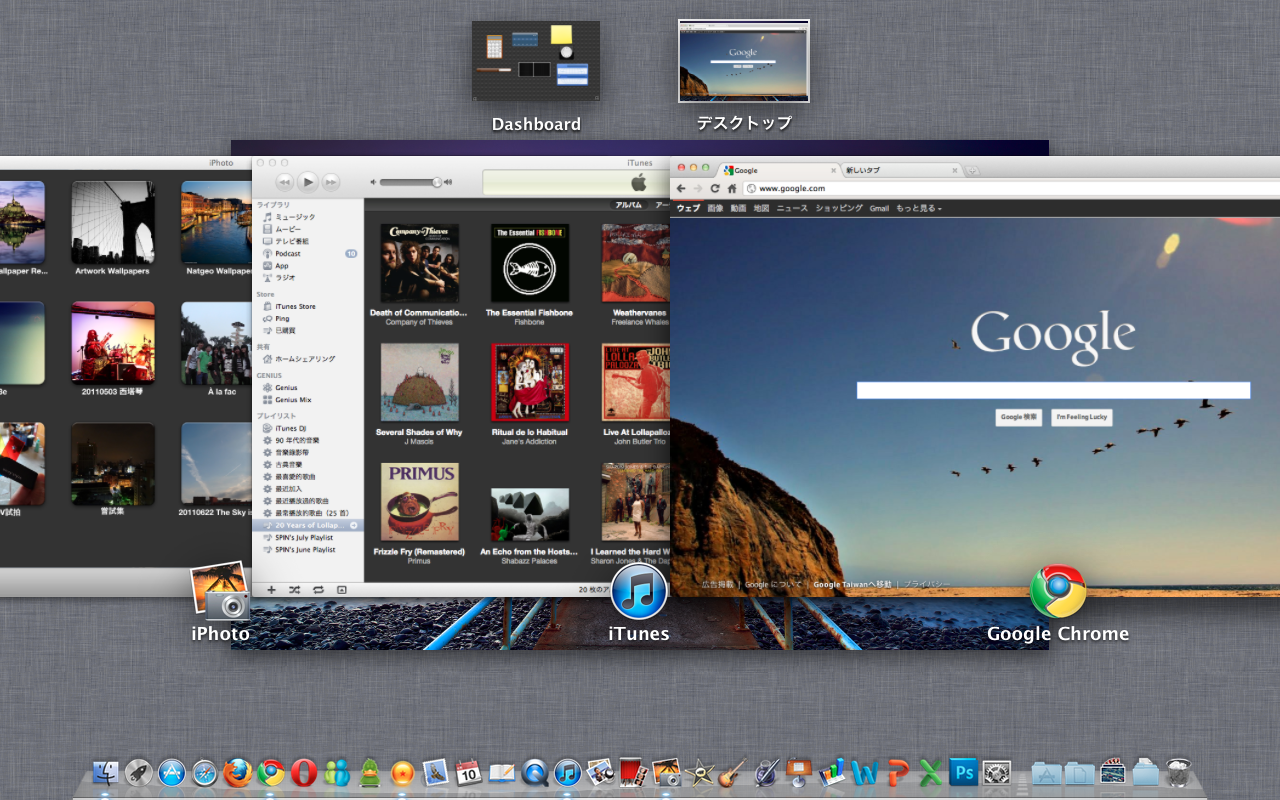
Task: Toggle shuffle in iTunes bottom bar
Action: click(294, 590)
